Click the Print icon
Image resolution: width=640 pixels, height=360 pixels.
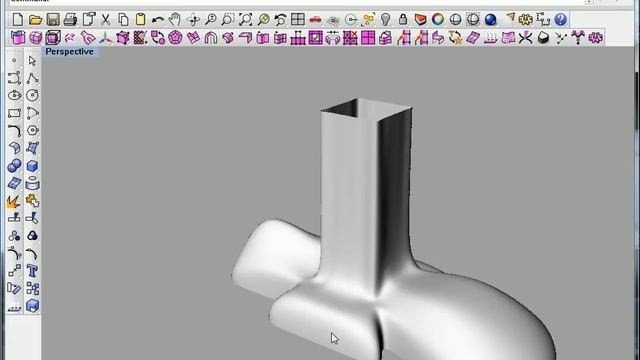click(x=71, y=19)
